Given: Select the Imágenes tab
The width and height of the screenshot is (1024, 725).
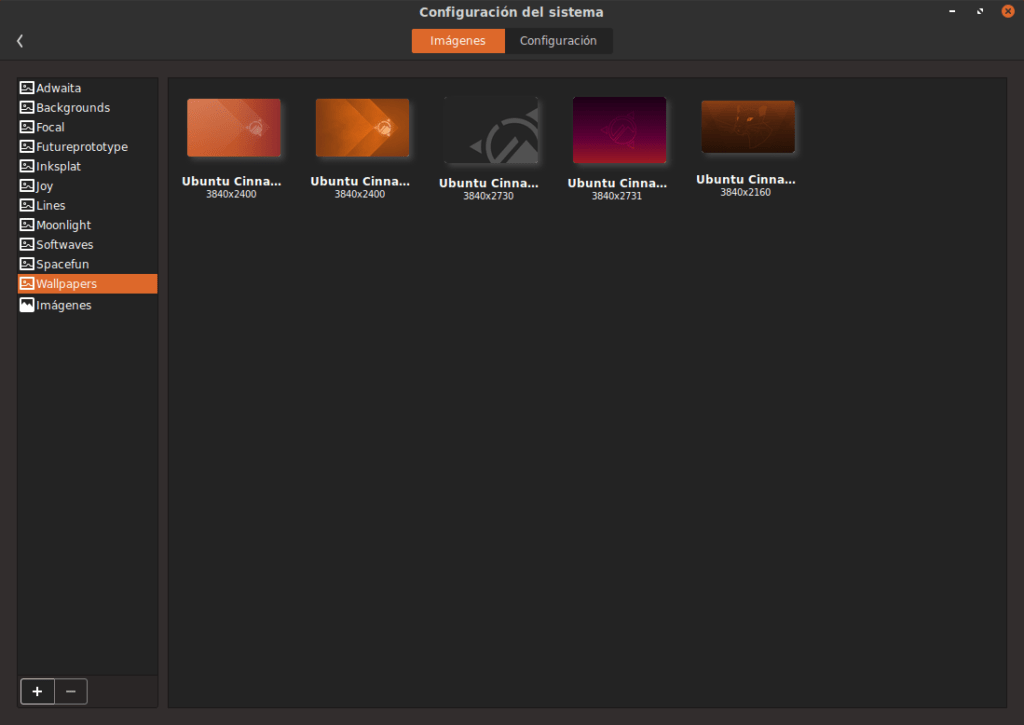Looking at the screenshot, I should (x=458, y=41).
